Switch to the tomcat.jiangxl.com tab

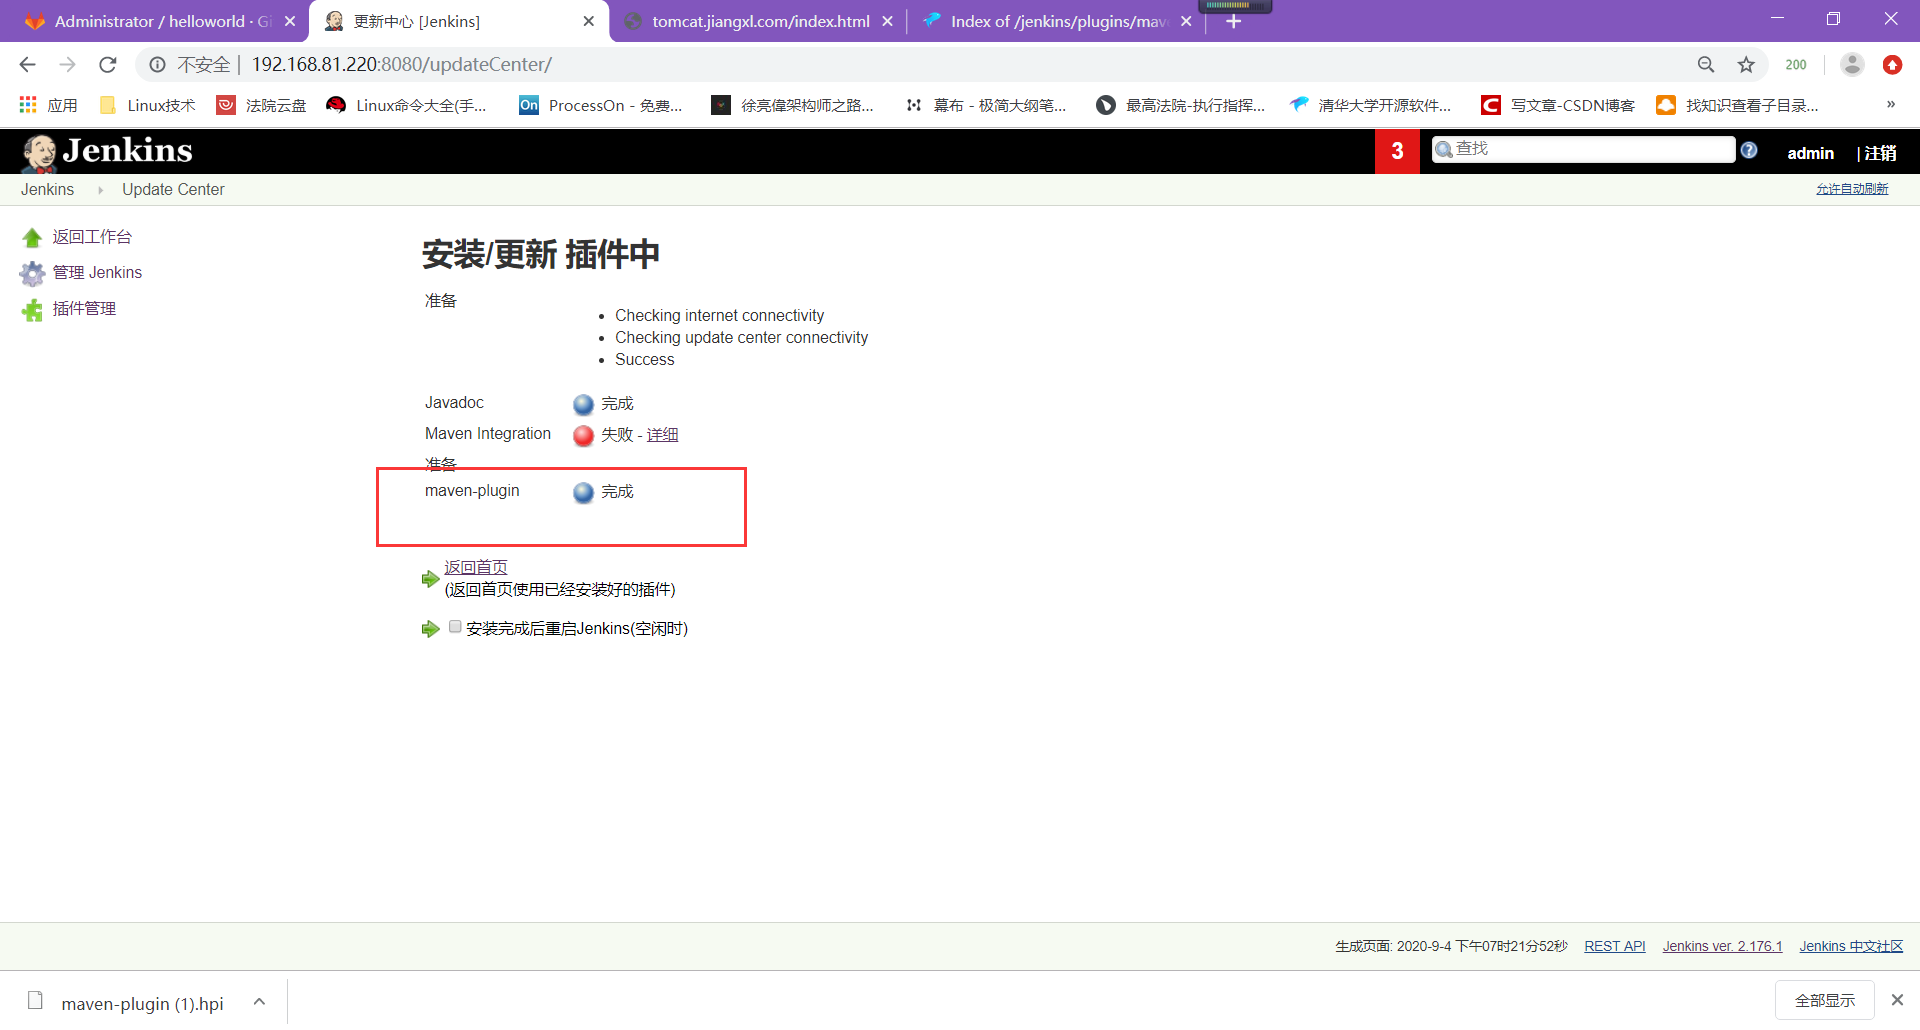(758, 20)
